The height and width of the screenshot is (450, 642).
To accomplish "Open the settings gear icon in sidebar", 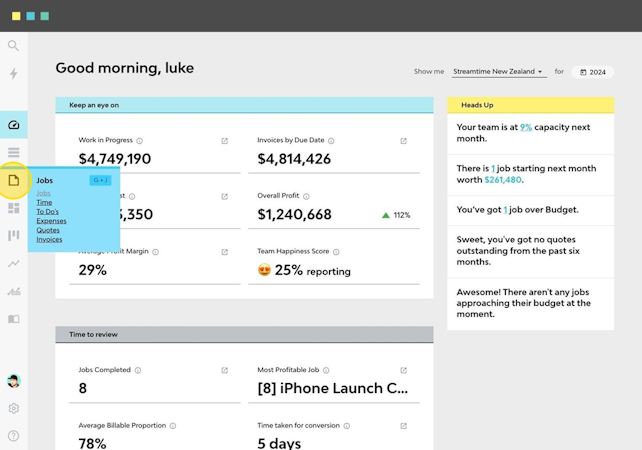I will click(13, 408).
